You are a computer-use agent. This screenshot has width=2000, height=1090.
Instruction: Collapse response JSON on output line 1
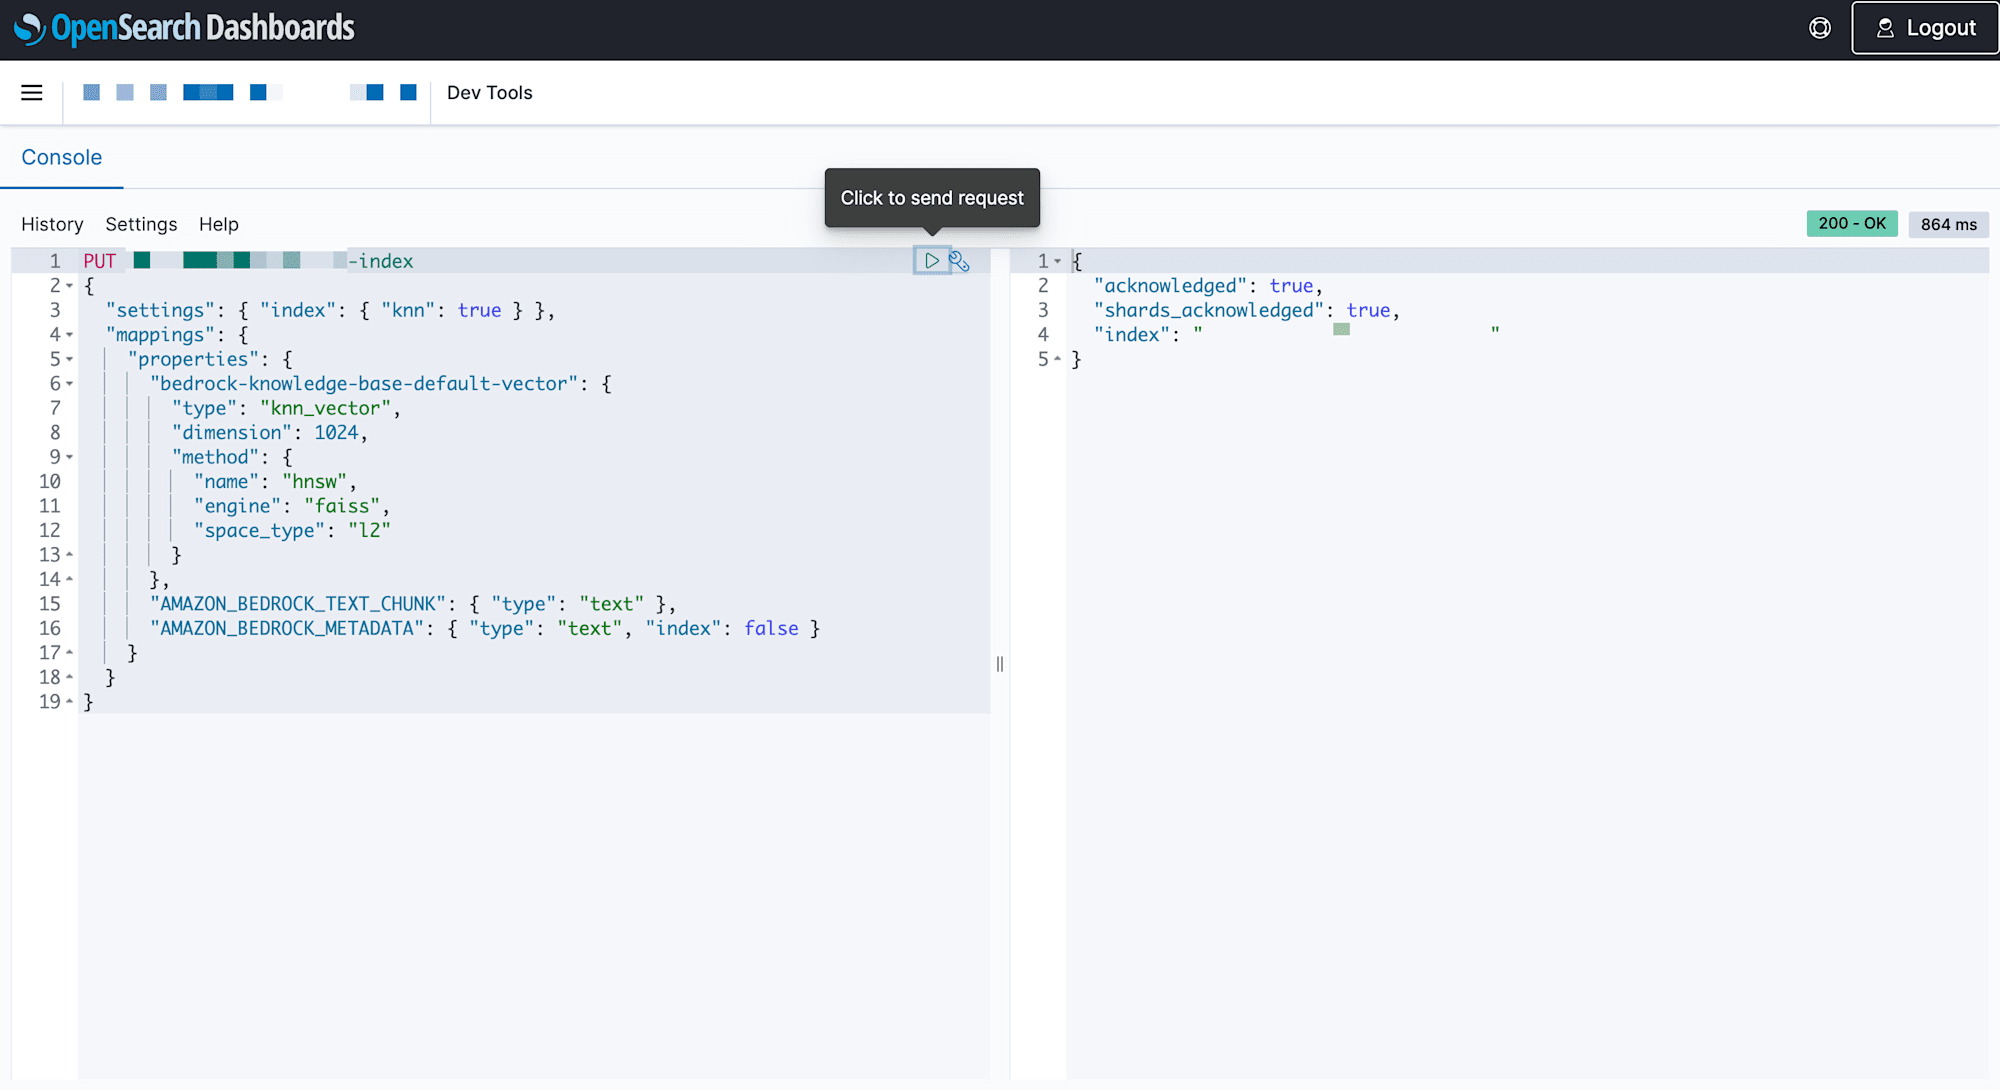1058,261
